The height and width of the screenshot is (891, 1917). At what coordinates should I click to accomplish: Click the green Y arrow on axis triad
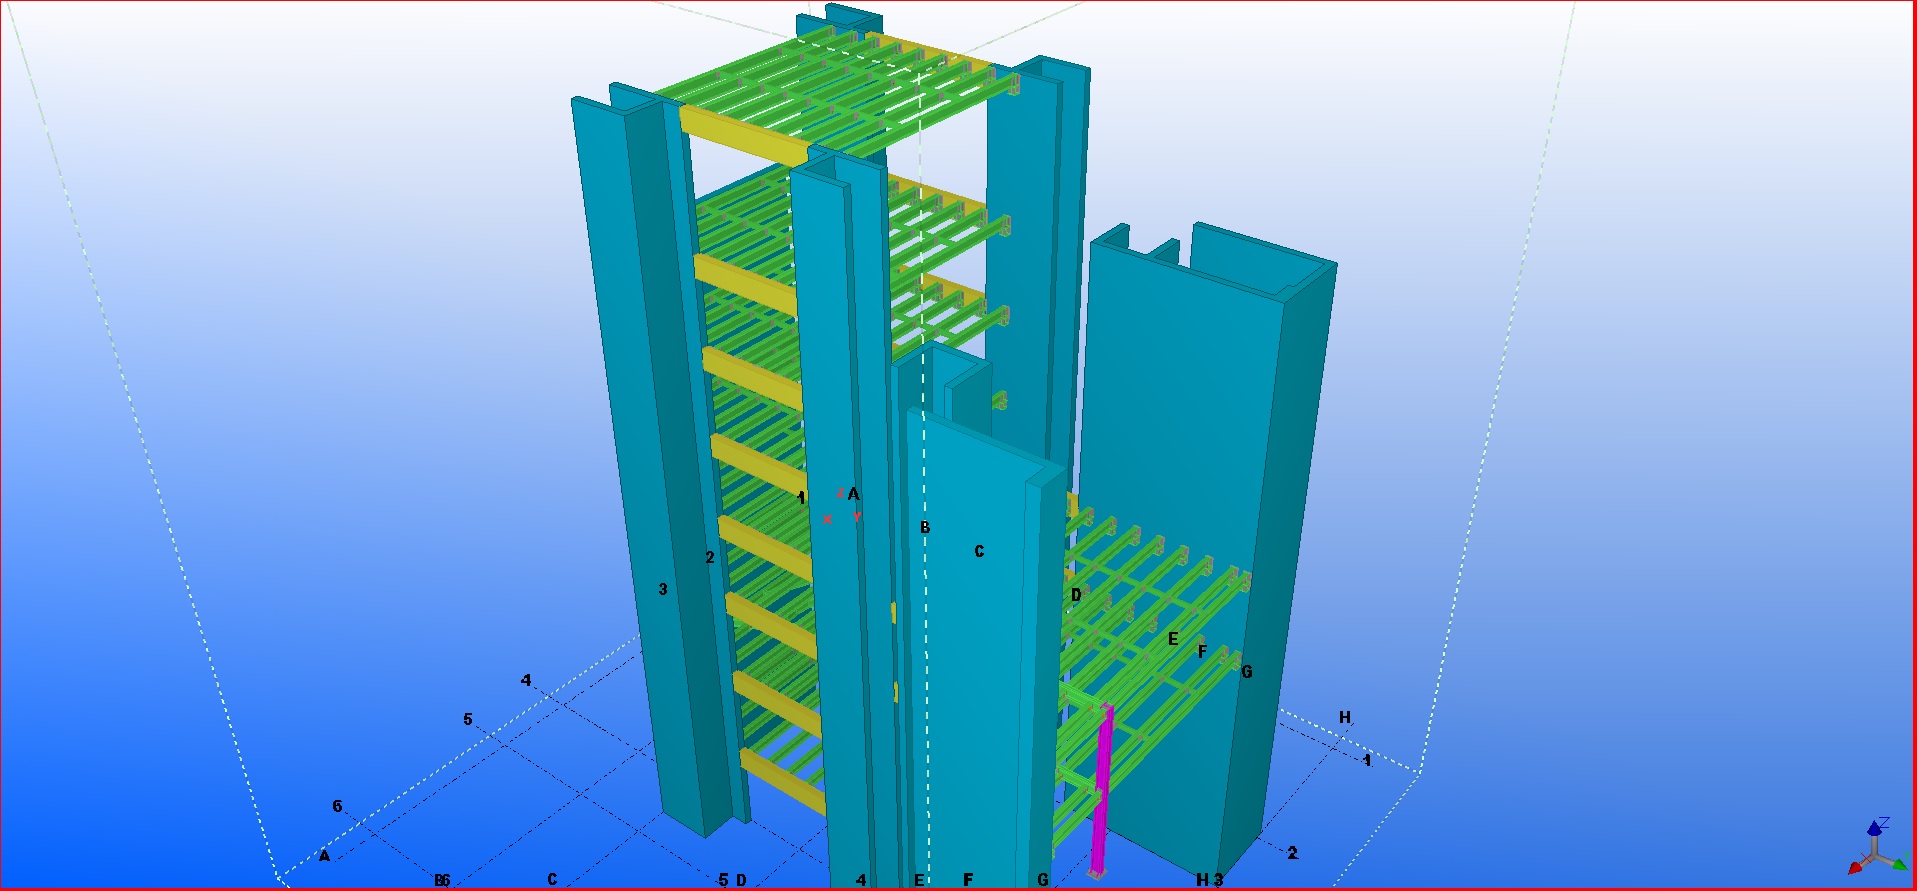1899,864
